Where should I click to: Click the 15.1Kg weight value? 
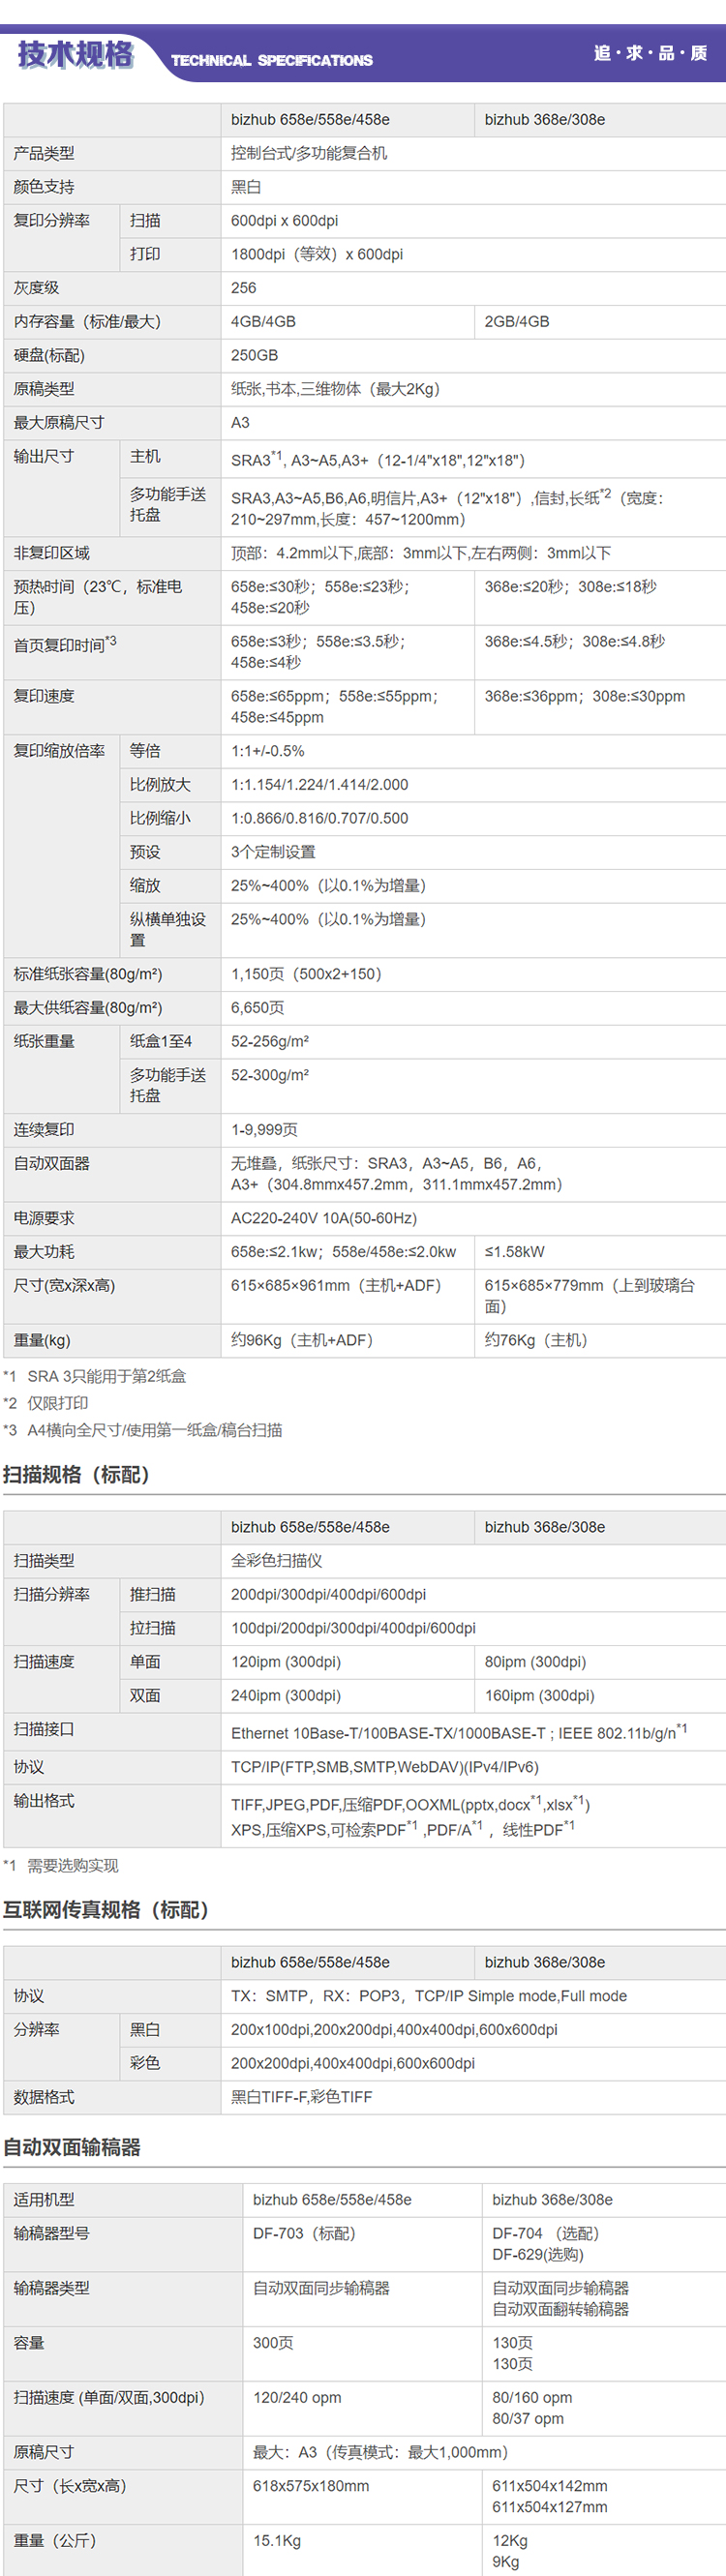click(x=277, y=2540)
